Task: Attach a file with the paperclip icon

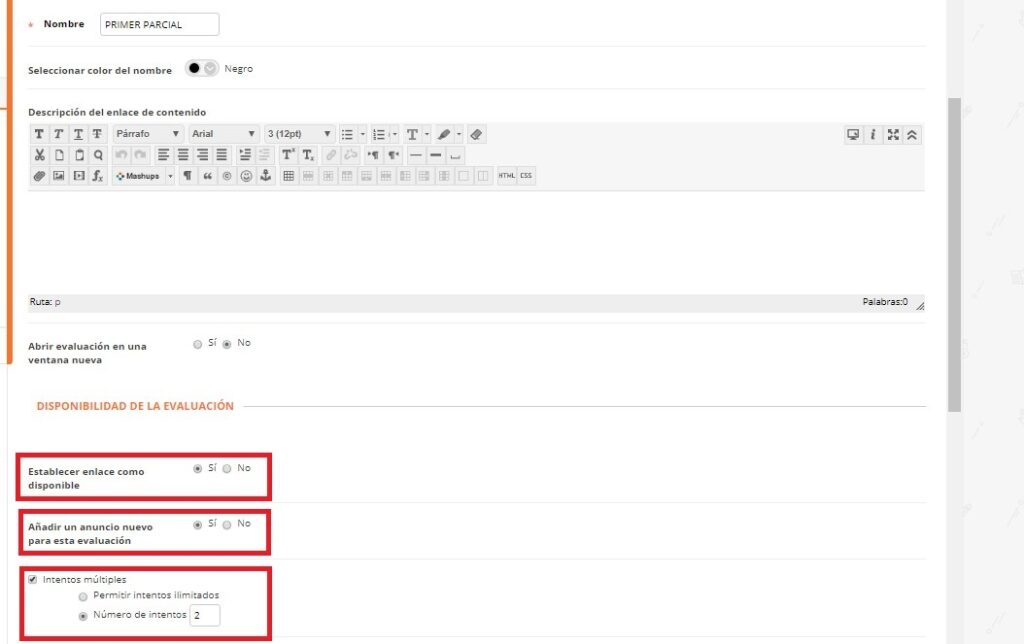Action: (x=39, y=176)
